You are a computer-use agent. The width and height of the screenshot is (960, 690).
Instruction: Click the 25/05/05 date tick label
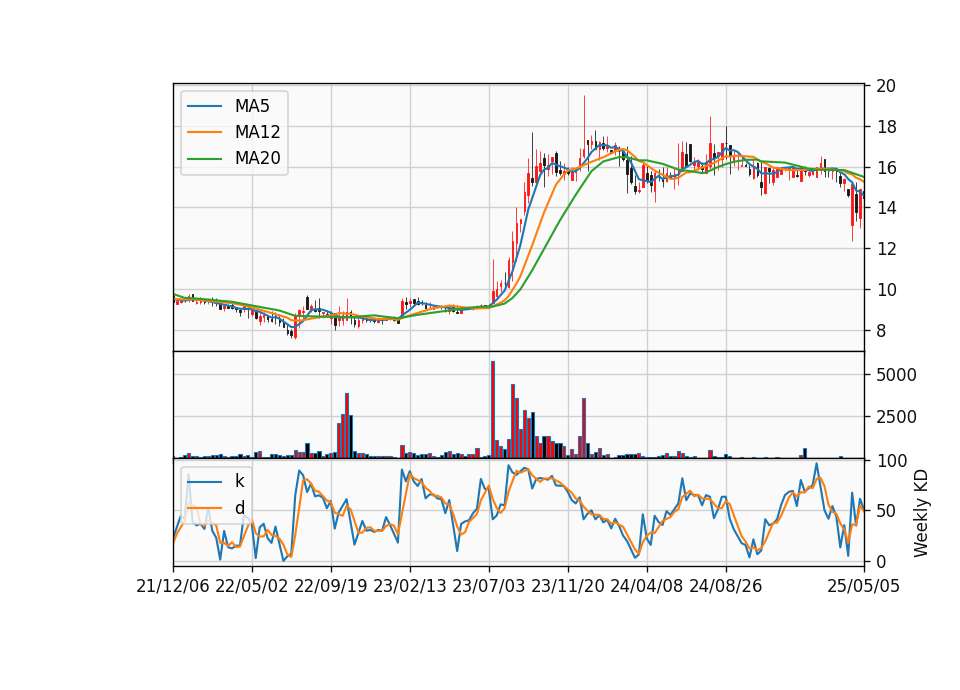863,586
